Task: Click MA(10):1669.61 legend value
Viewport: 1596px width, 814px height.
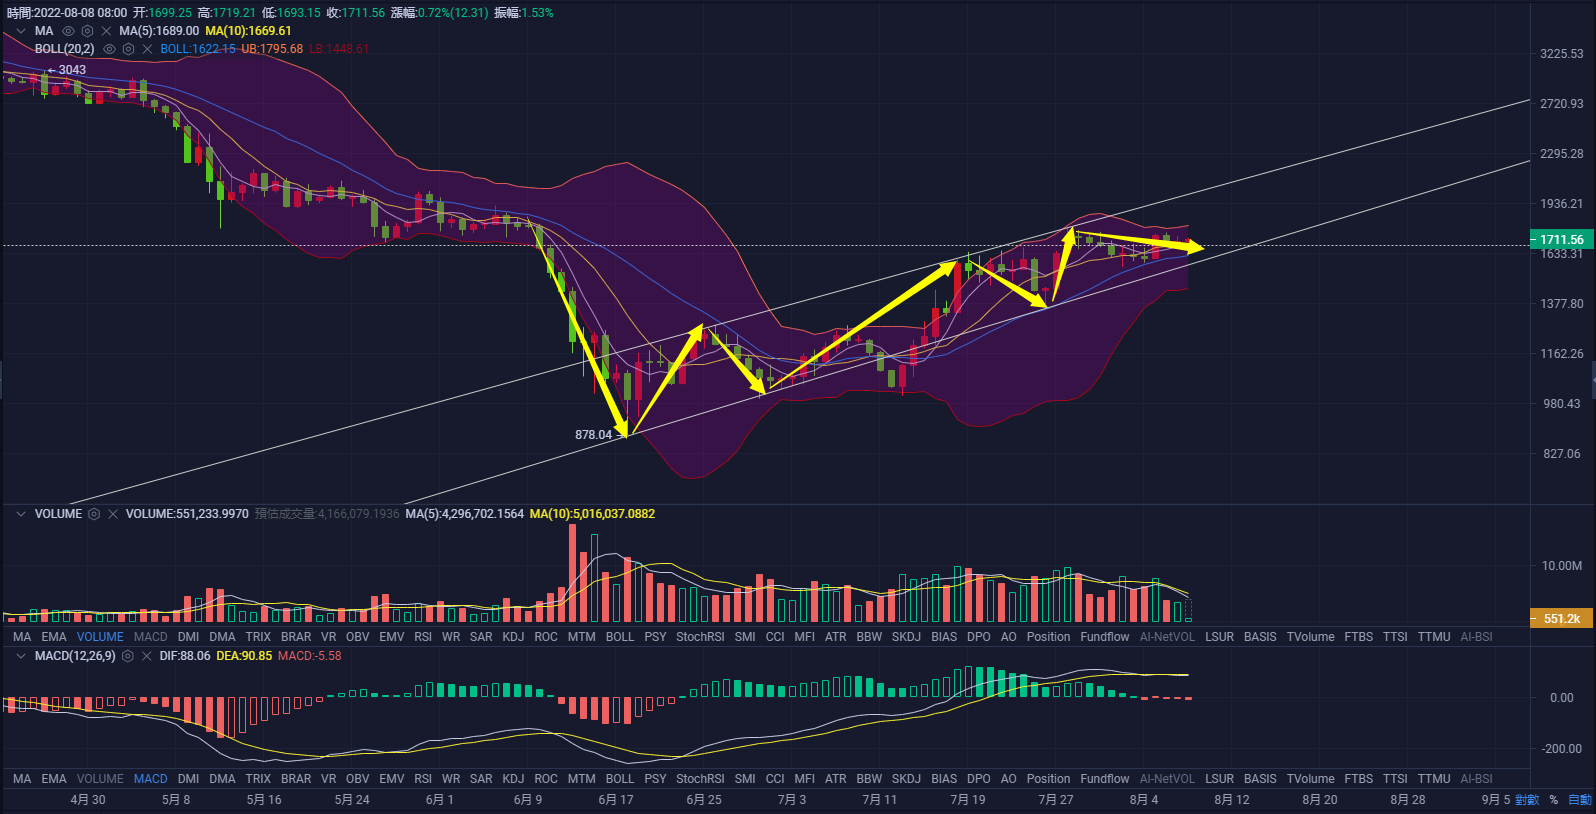Action: (x=248, y=31)
